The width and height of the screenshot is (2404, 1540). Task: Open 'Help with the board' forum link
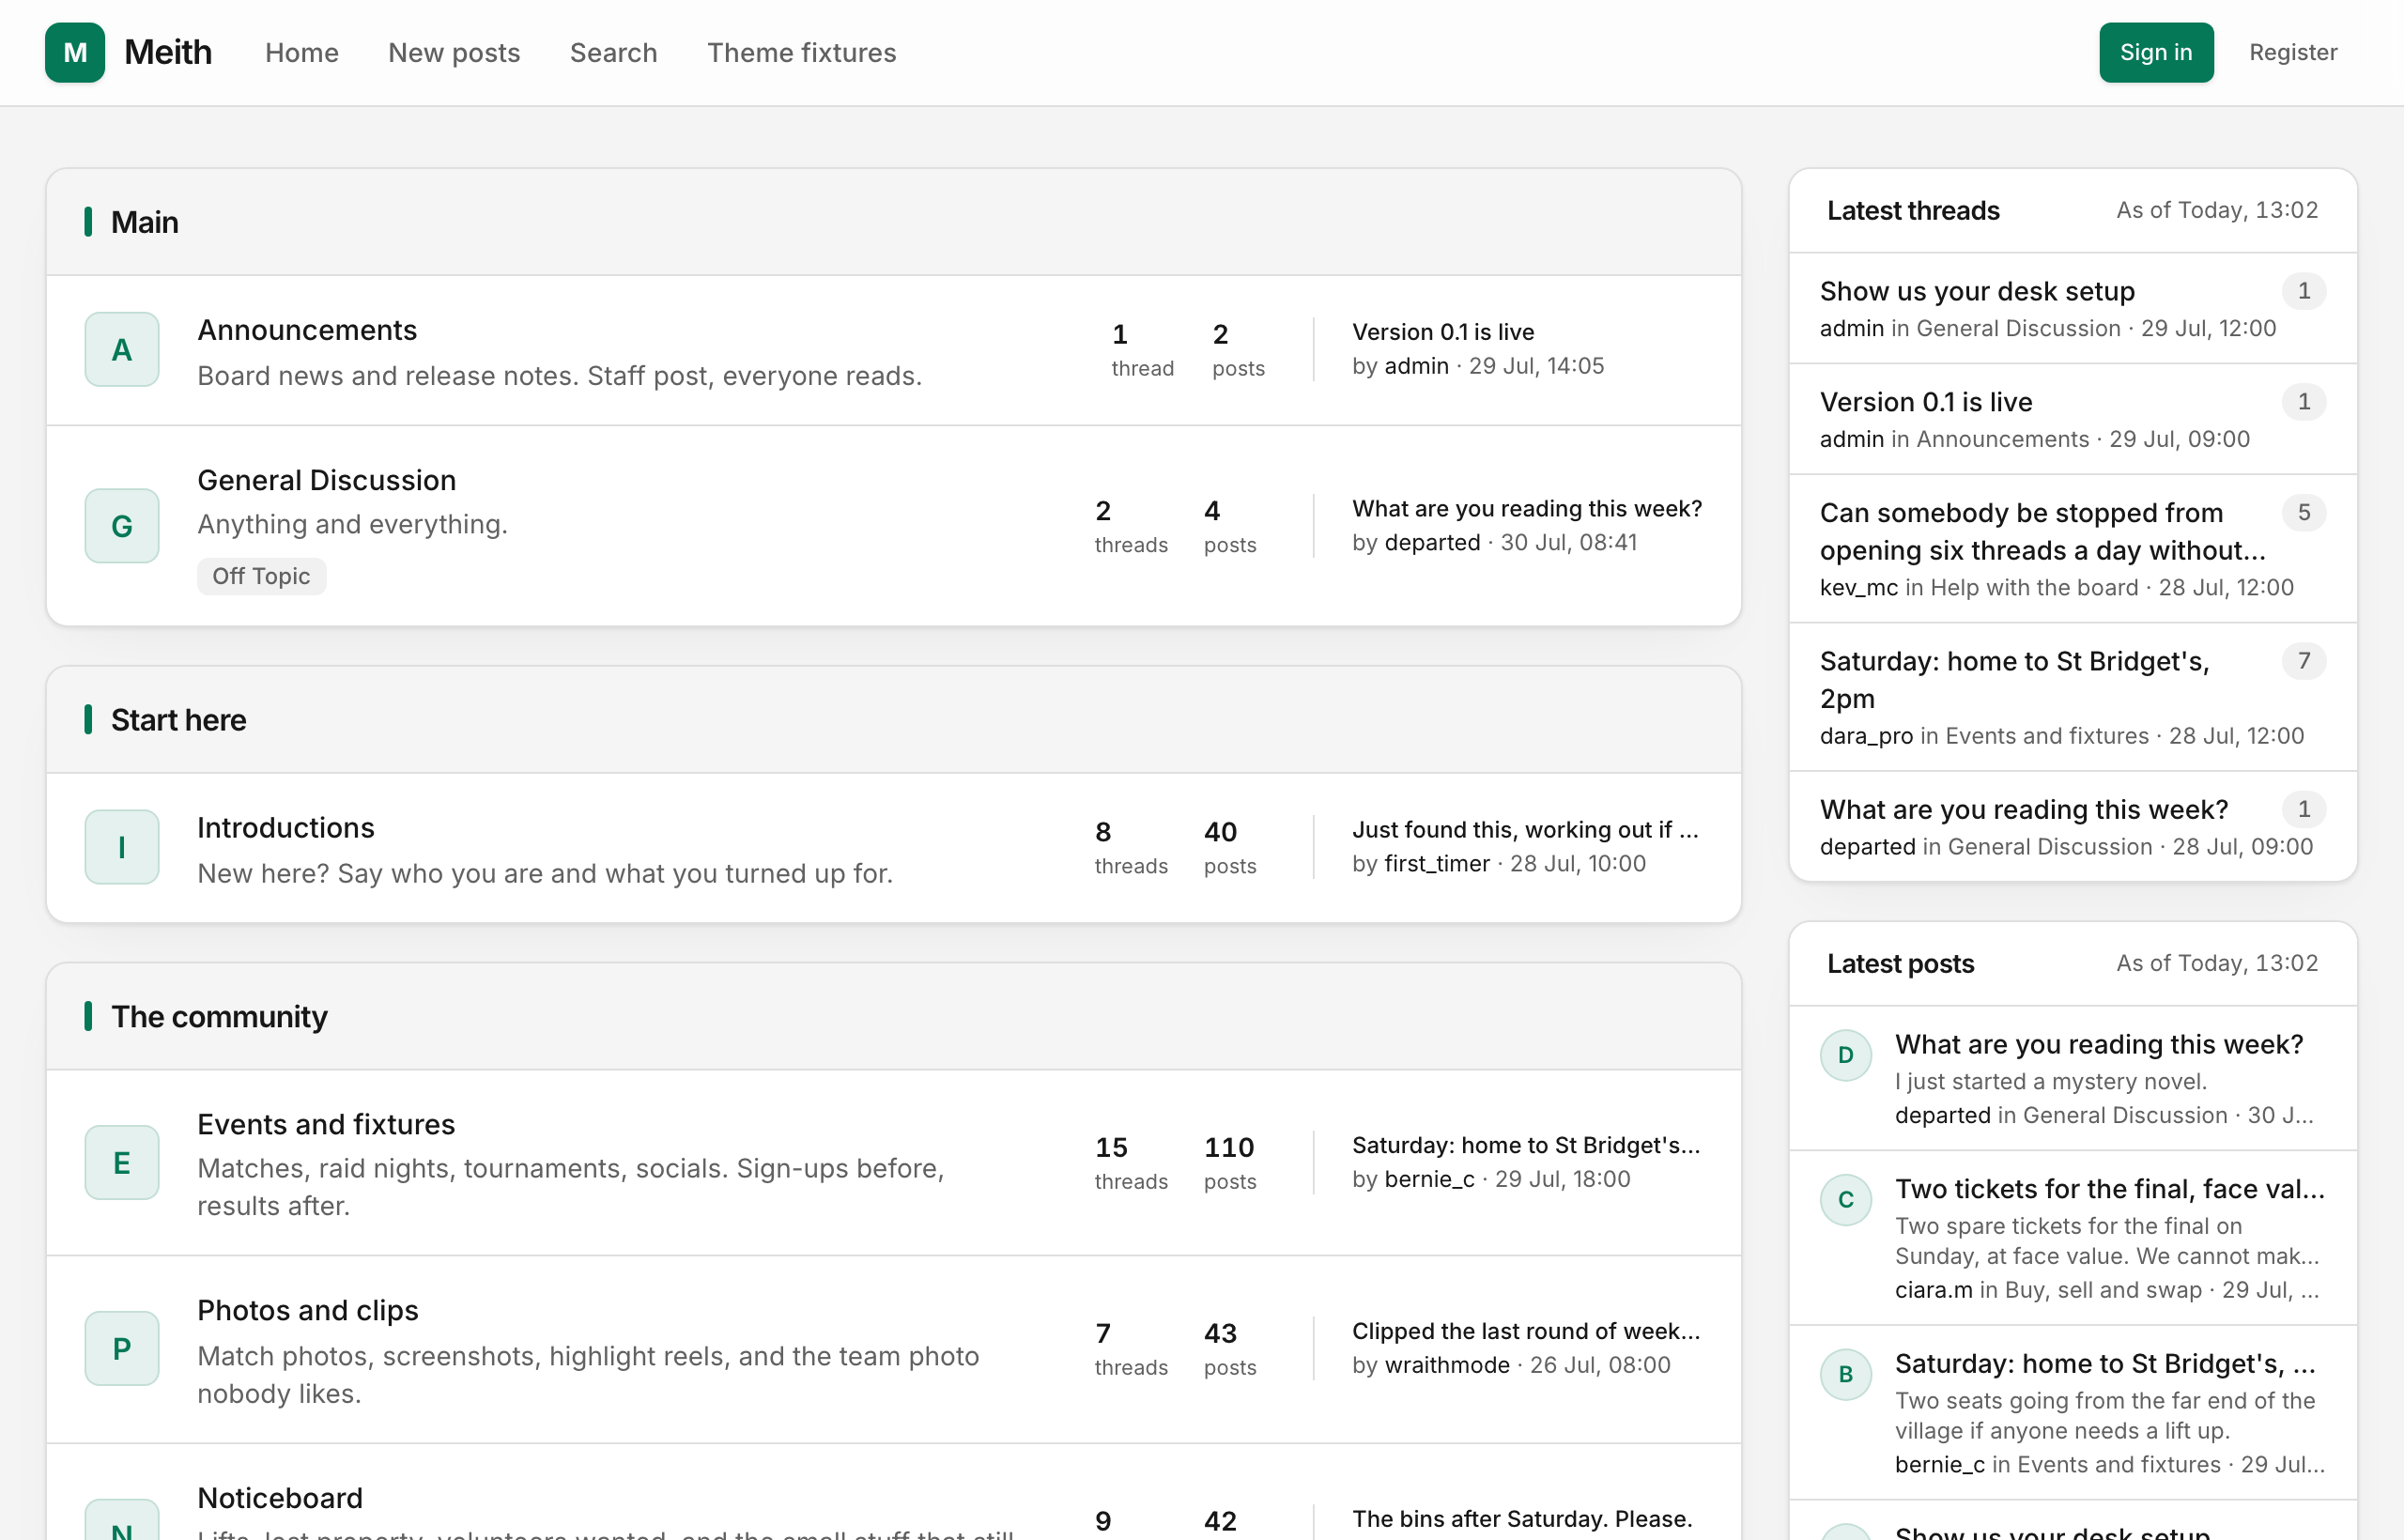pos(2034,588)
